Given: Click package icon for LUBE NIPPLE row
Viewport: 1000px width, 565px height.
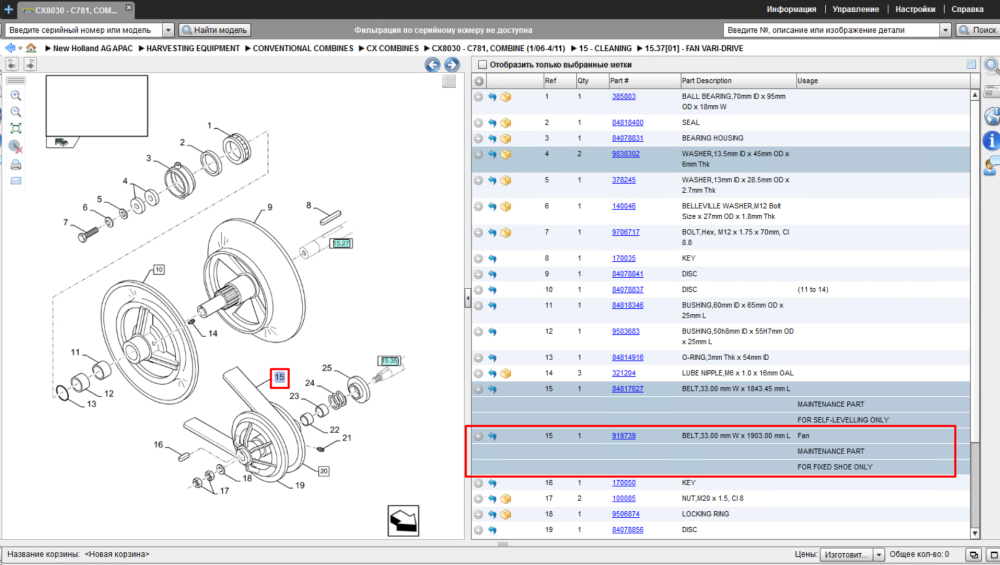Looking at the screenshot, I should click(506, 374).
